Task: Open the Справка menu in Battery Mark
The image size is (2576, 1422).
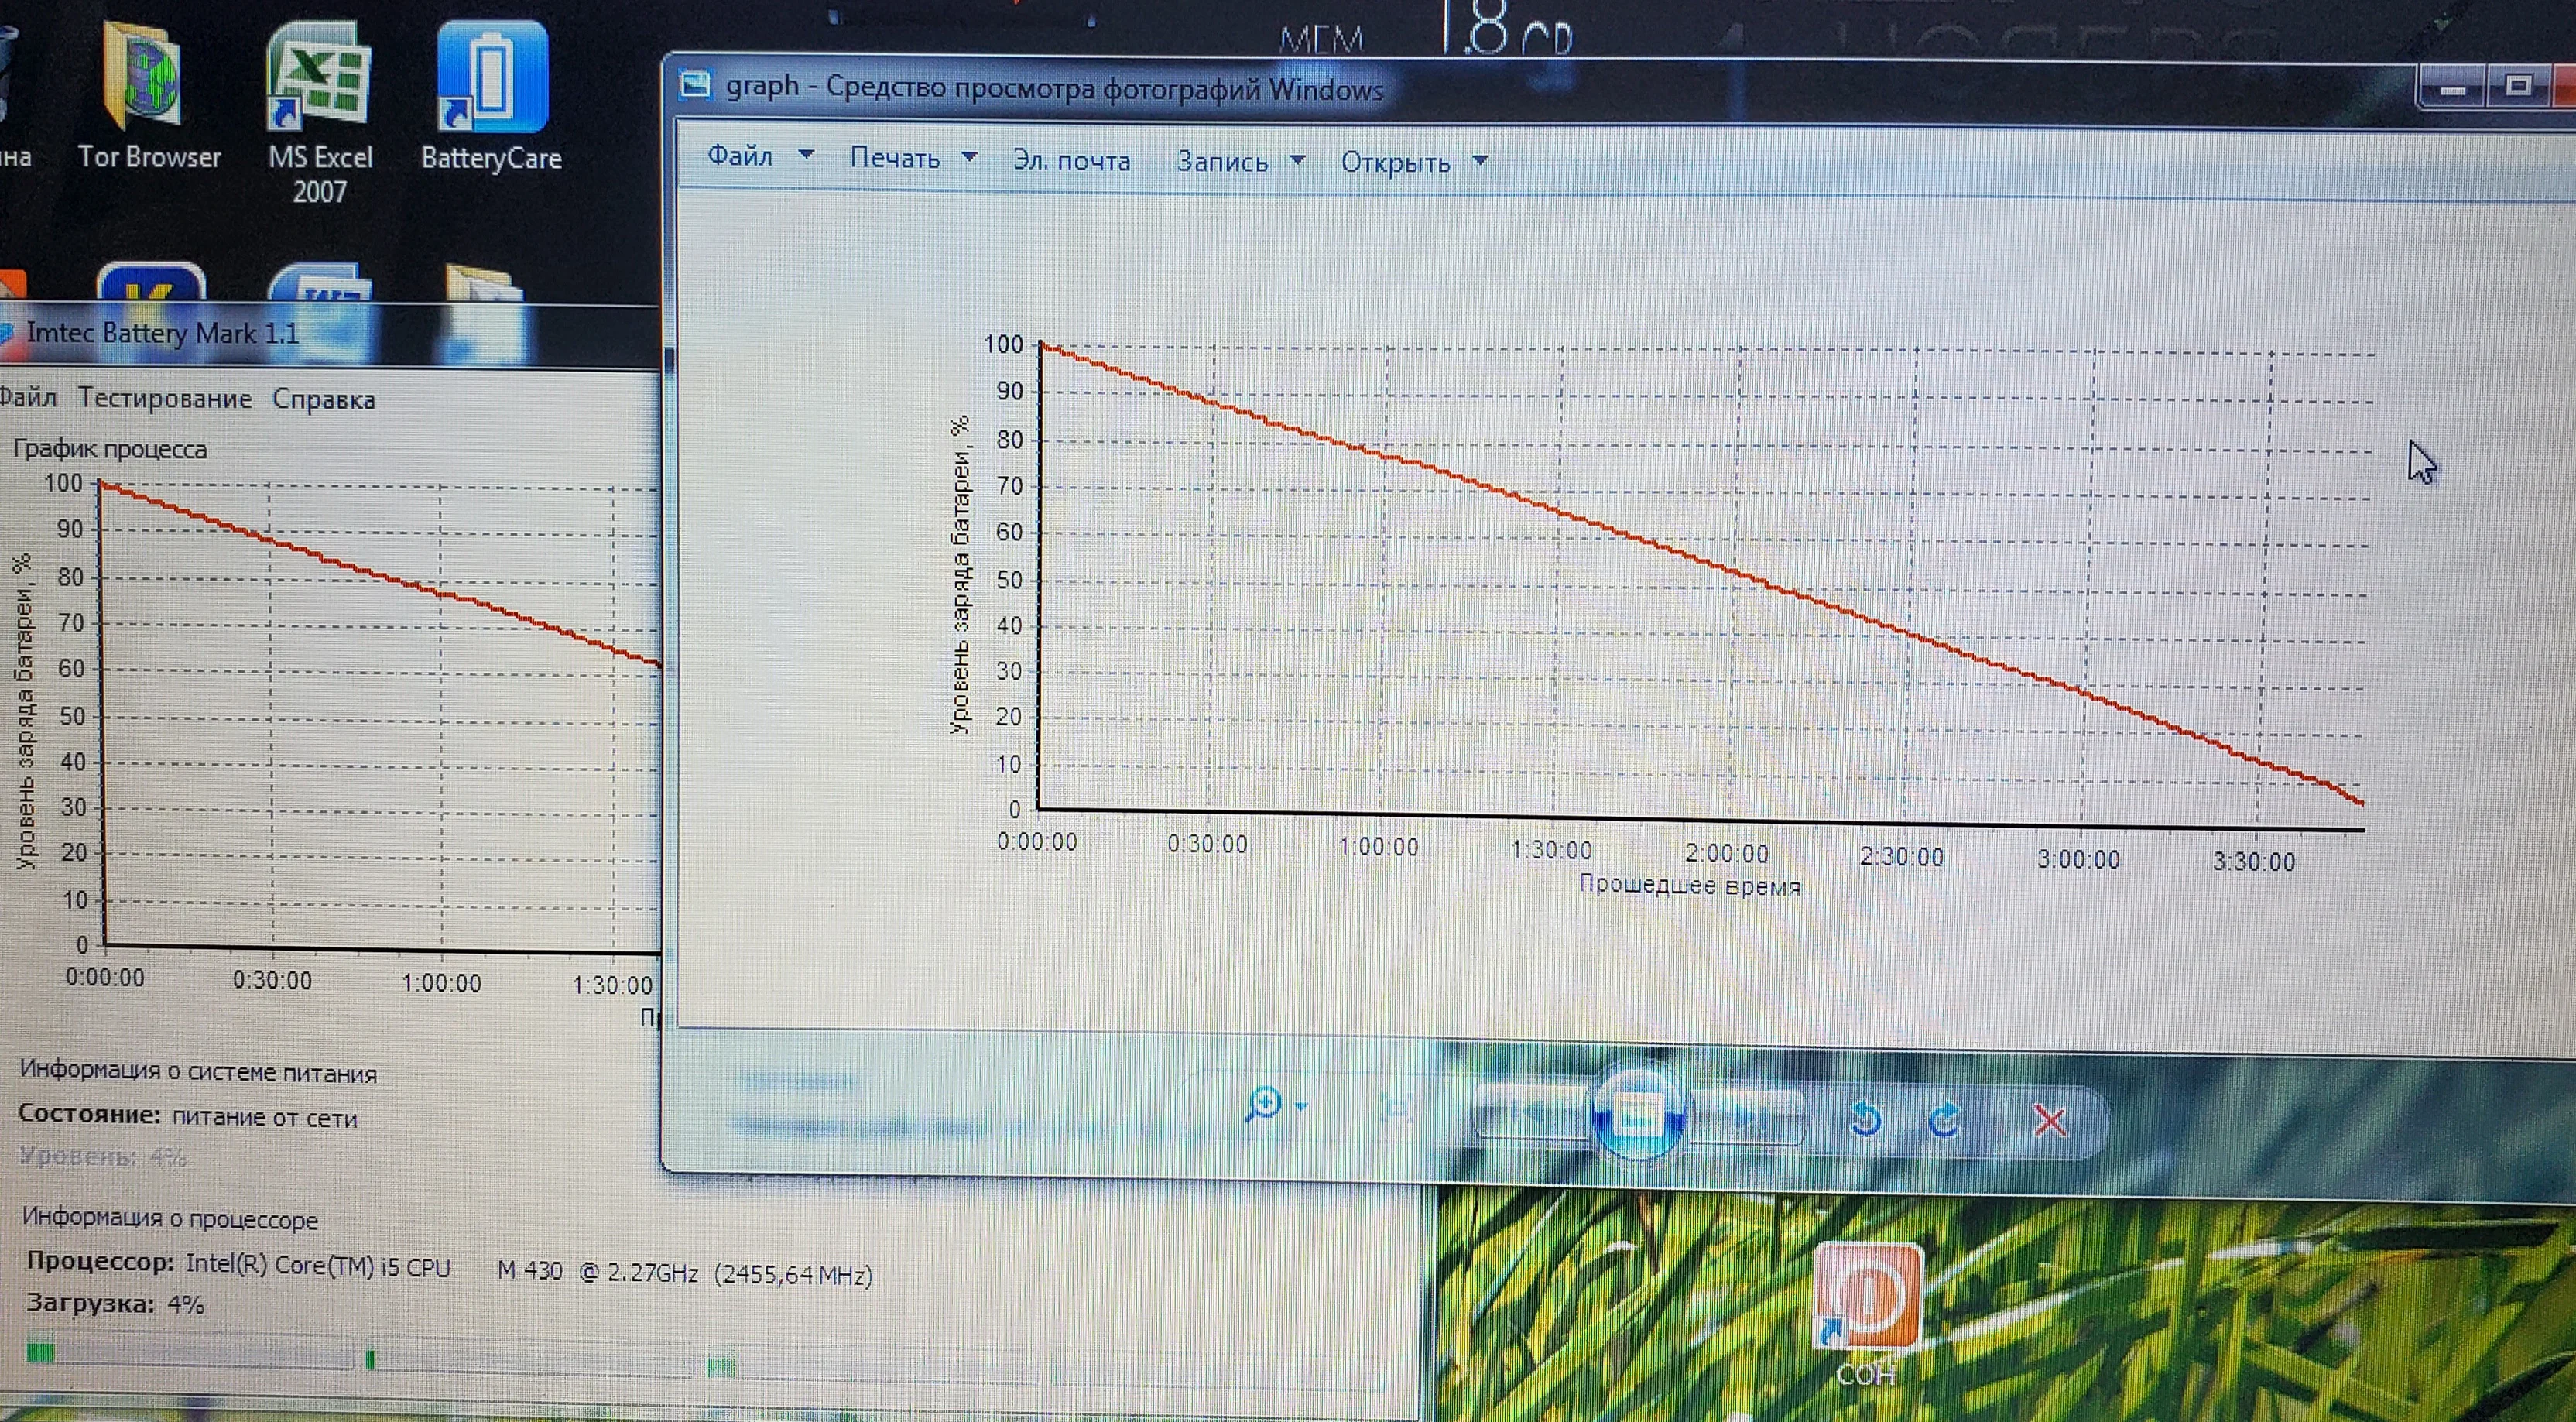Action: (x=324, y=399)
